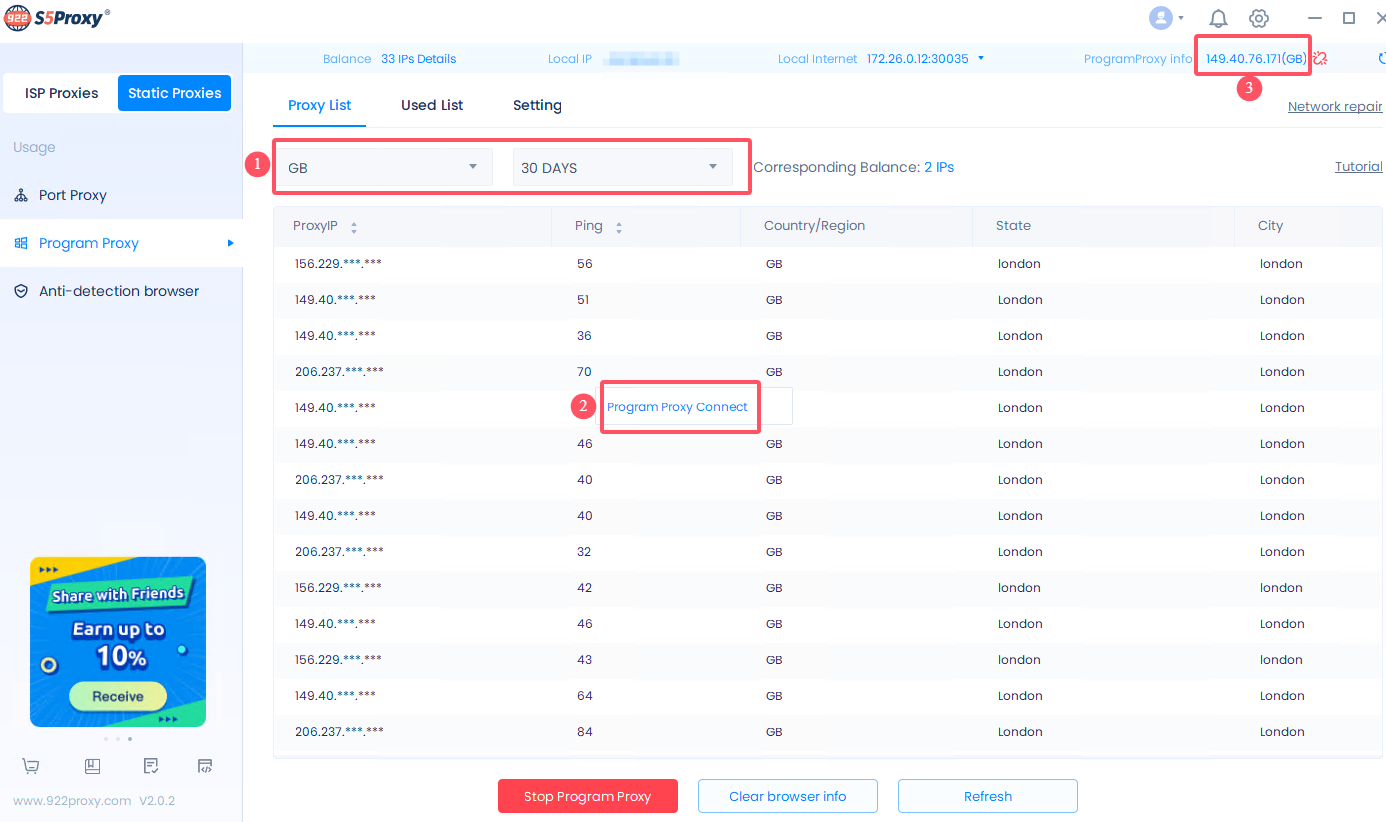Viewport: 1386px width, 822px height.
Task: Click the red disconnect chain icon
Action: 1320,59
